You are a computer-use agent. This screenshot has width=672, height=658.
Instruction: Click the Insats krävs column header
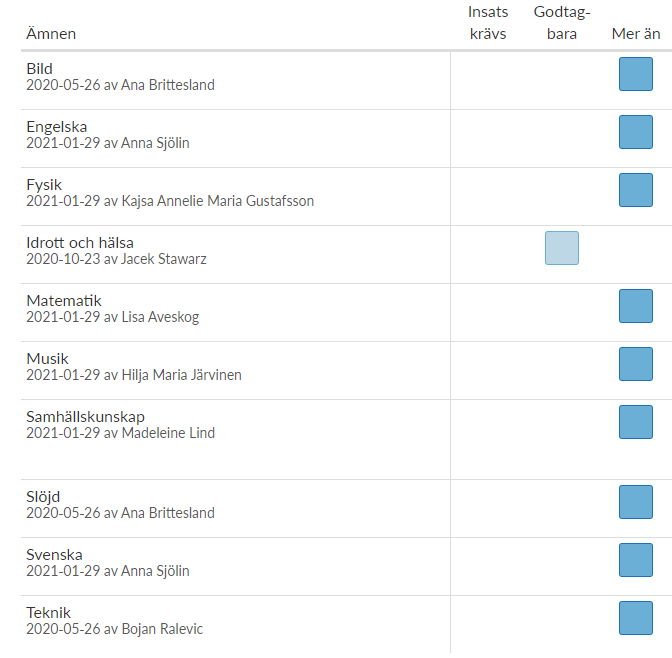pos(488,23)
